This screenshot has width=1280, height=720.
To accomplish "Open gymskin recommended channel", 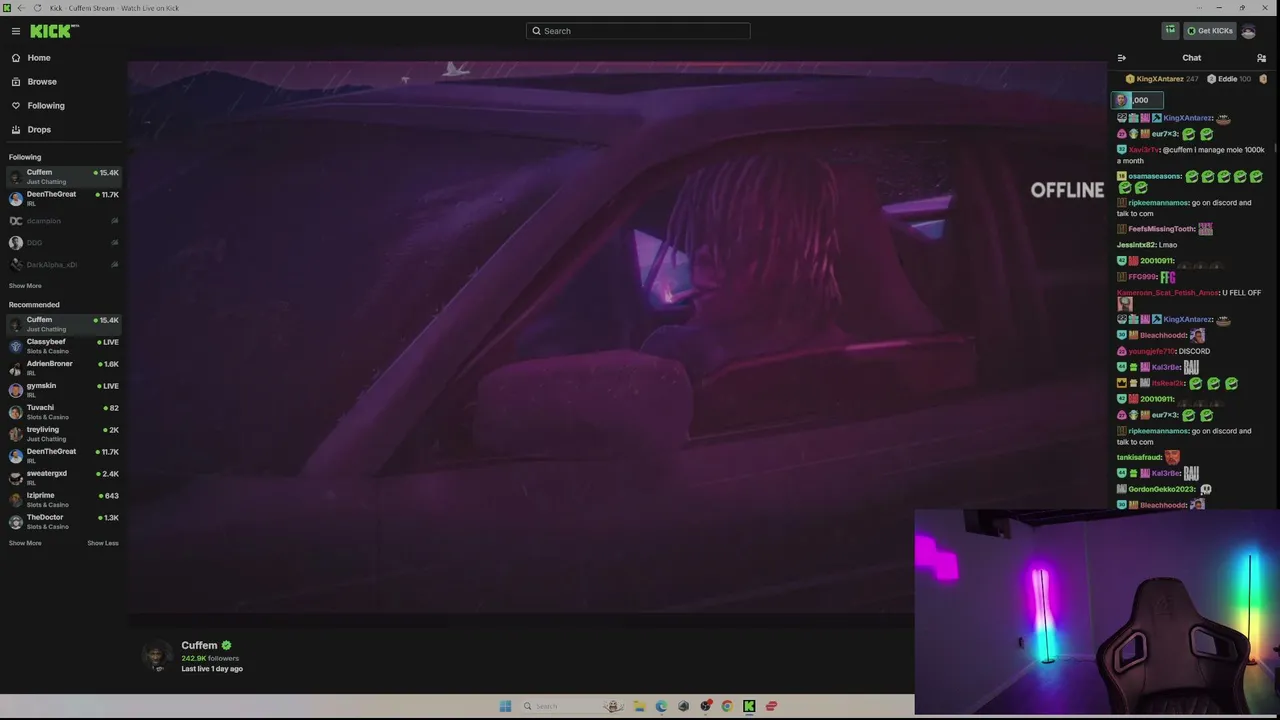I will click(x=64, y=390).
